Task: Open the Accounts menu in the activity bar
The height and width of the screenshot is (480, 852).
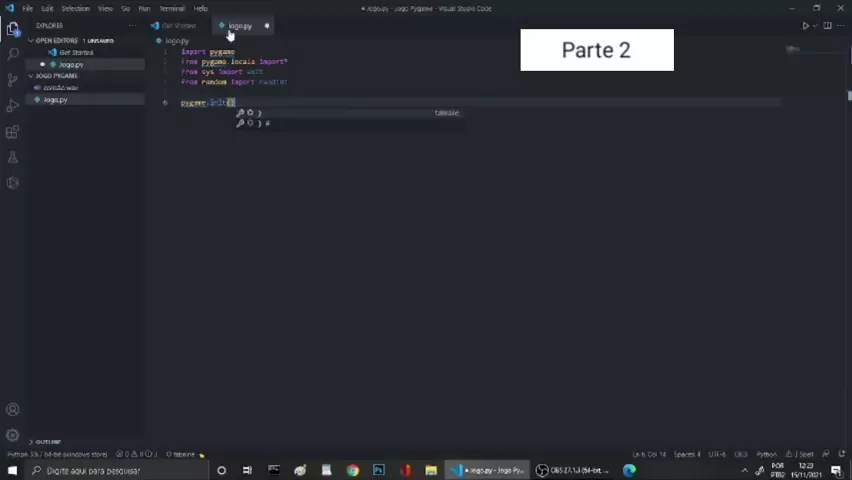Action: tap(12, 409)
